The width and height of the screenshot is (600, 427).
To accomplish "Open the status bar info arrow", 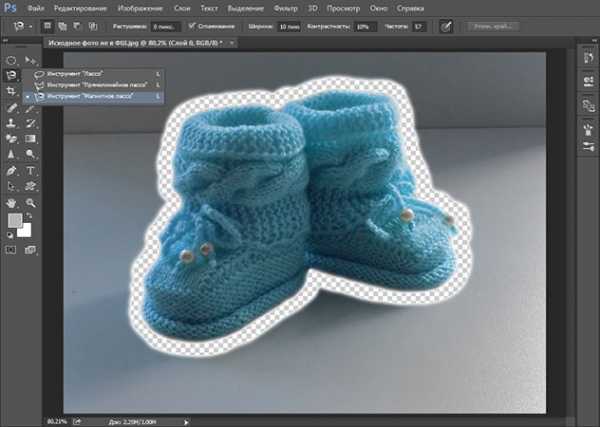I will pyautogui.click(x=186, y=422).
